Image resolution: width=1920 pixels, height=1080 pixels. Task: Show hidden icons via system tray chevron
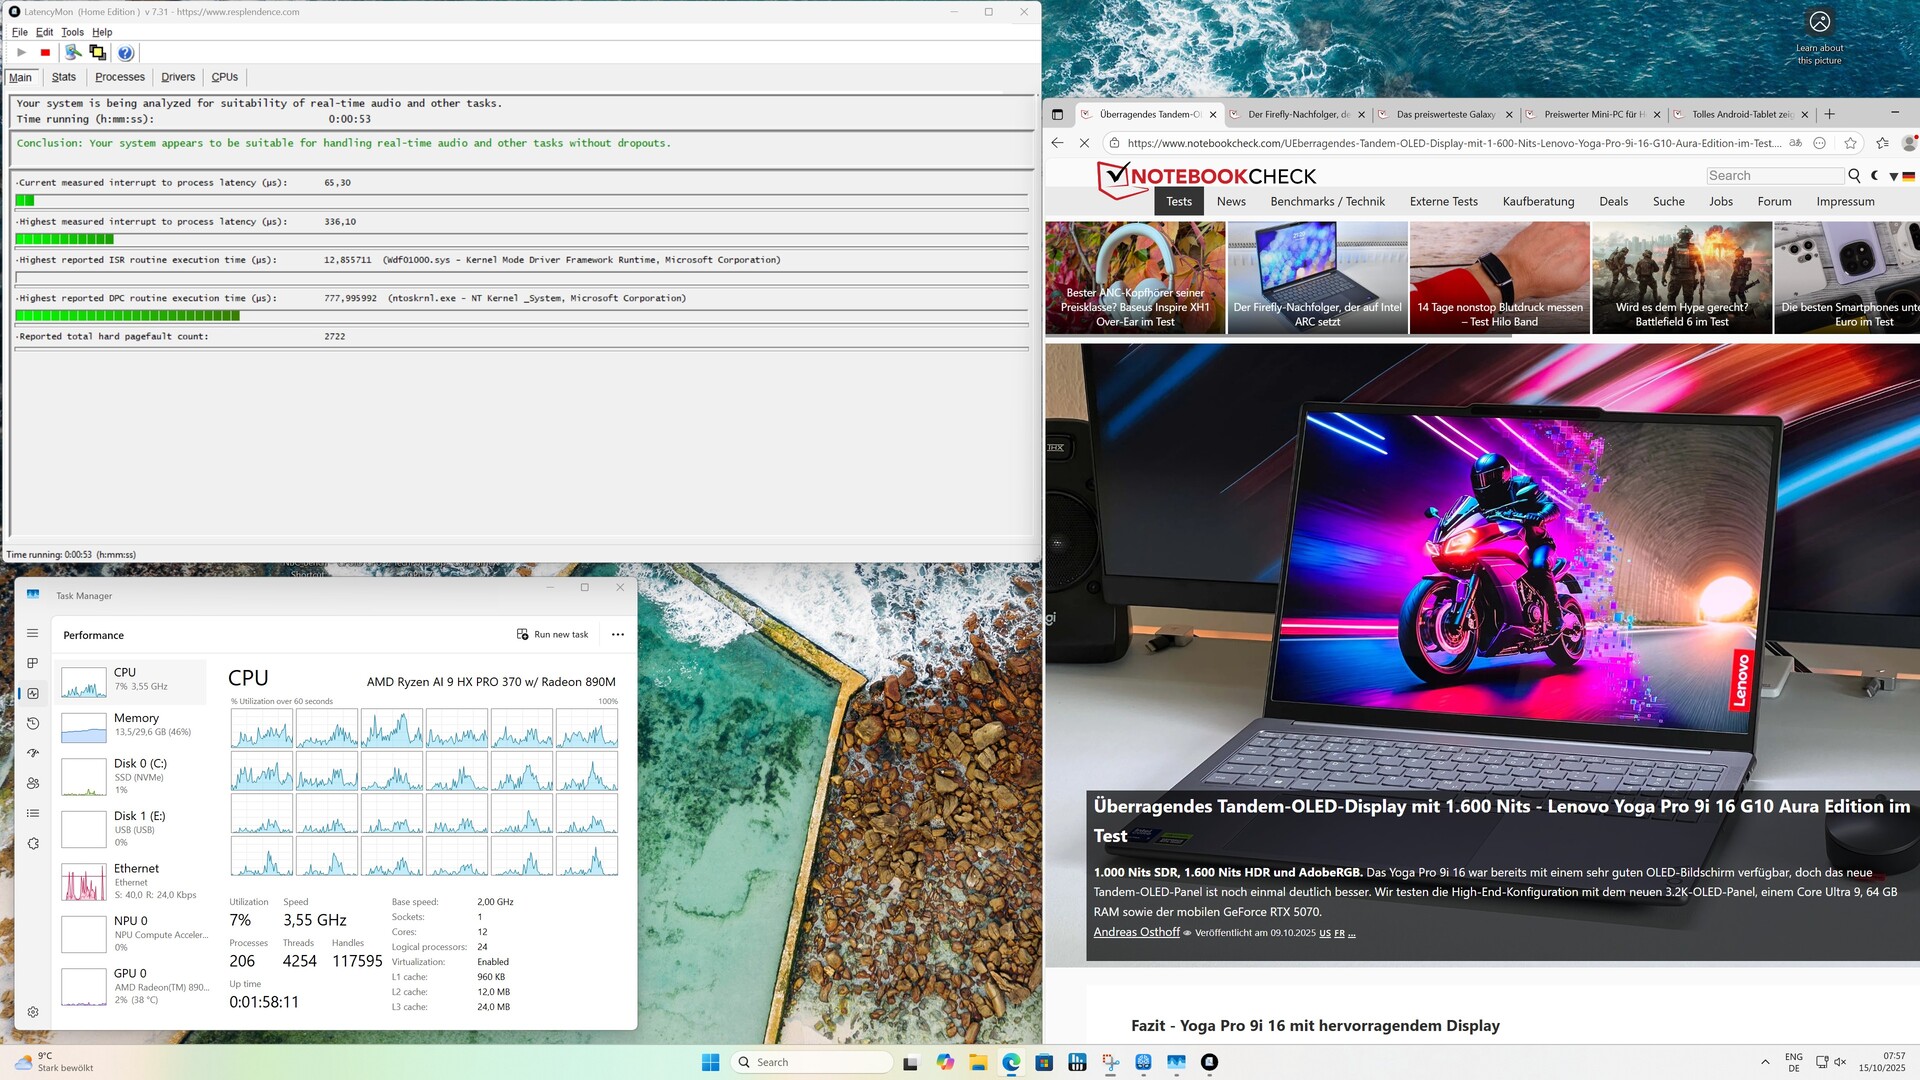[1765, 1062]
